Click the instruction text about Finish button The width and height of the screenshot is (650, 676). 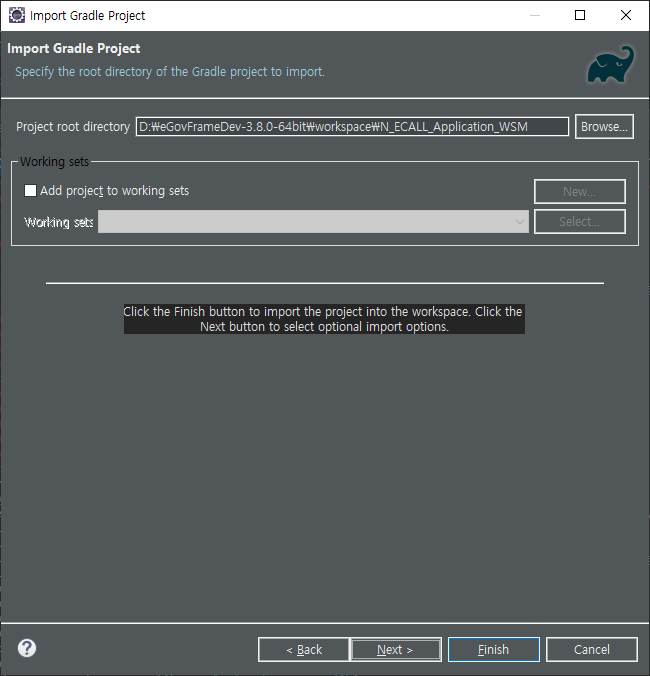(x=324, y=319)
